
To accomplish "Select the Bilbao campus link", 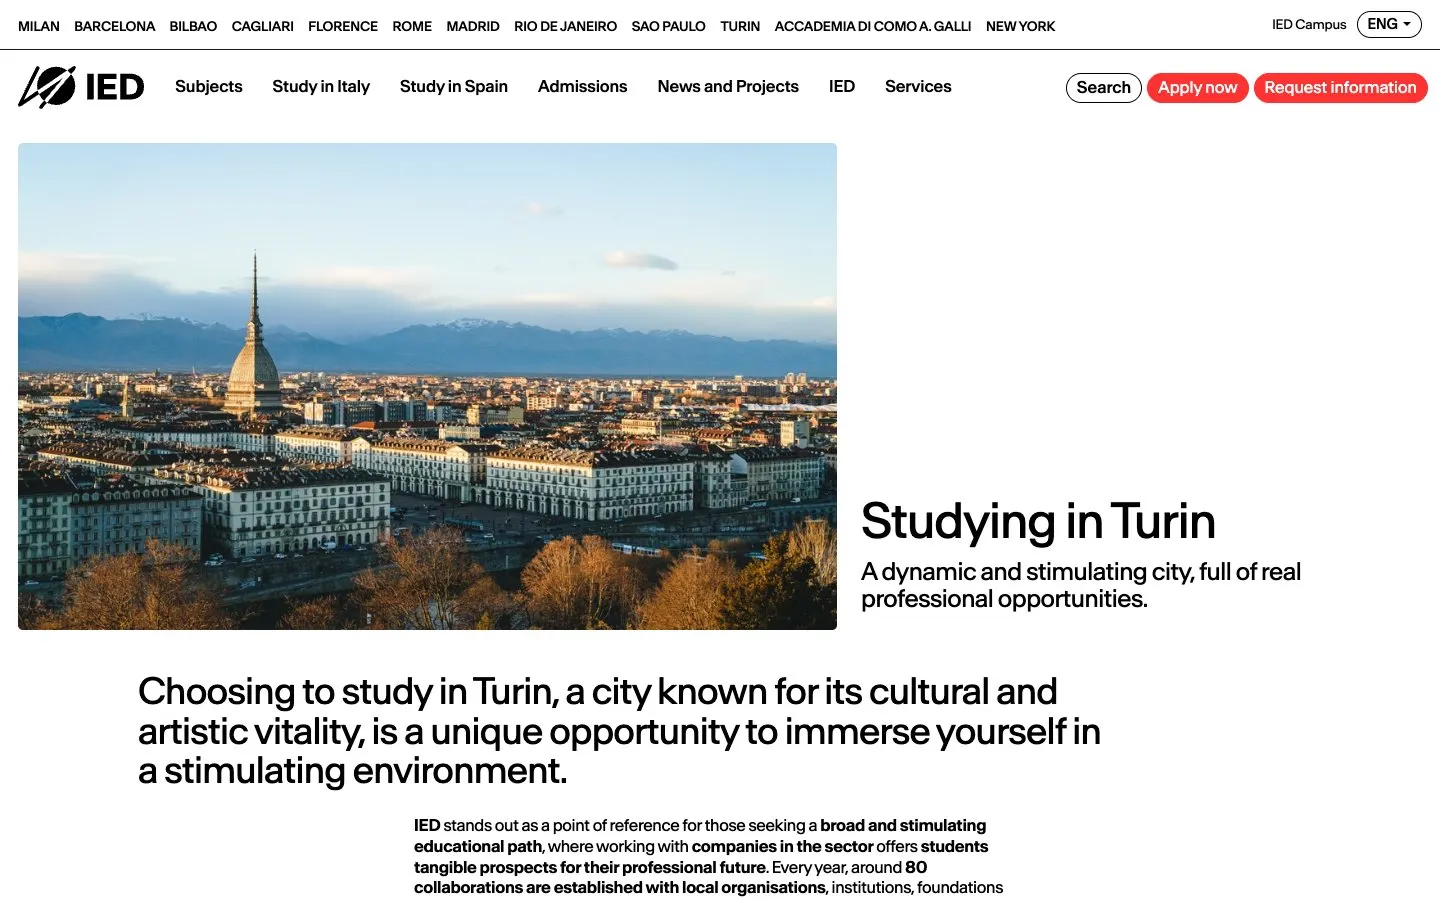I will [x=193, y=26].
